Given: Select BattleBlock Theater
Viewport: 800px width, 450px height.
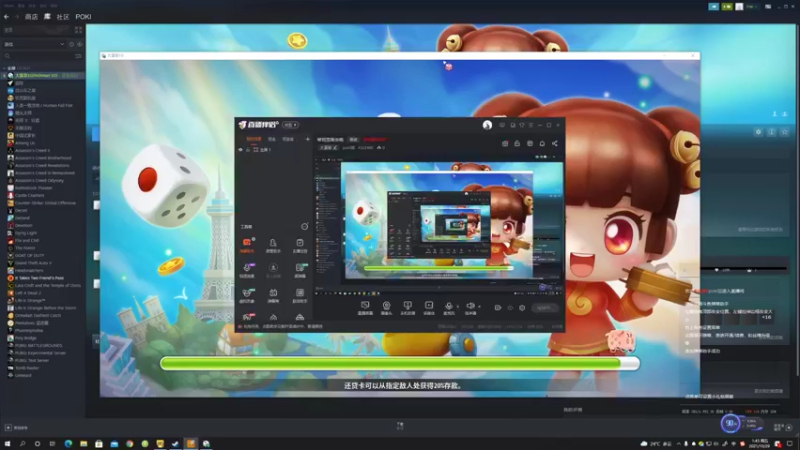Looking at the screenshot, I should [x=34, y=188].
